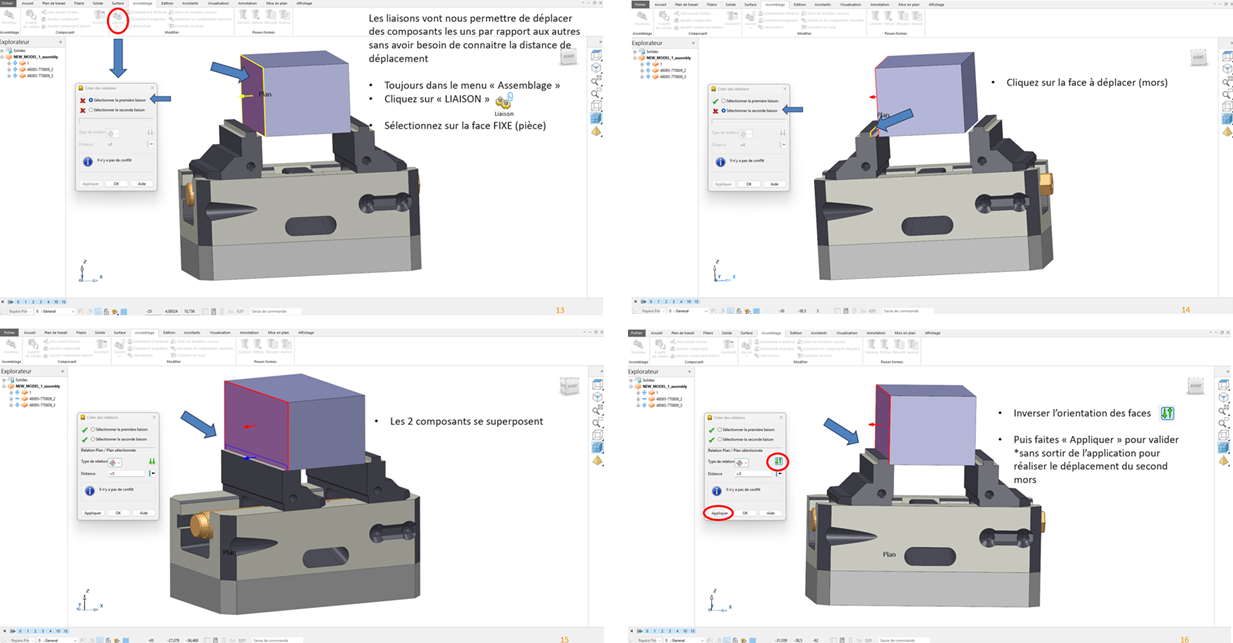Click the Liaison icon in slide 15's ribbon
Screen dimensions: 1233x643
coord(118,346)
